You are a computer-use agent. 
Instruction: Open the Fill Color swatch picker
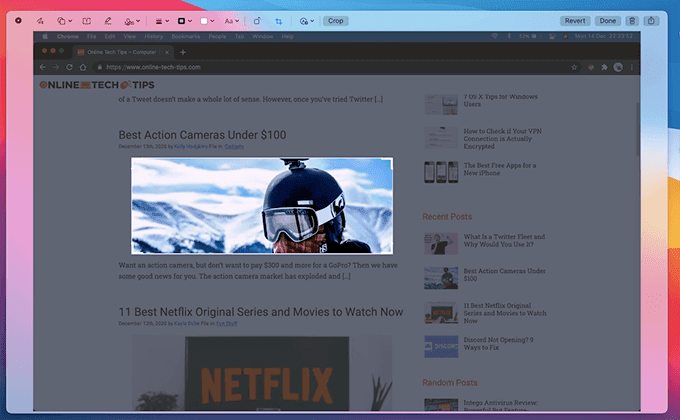[207, 20]
